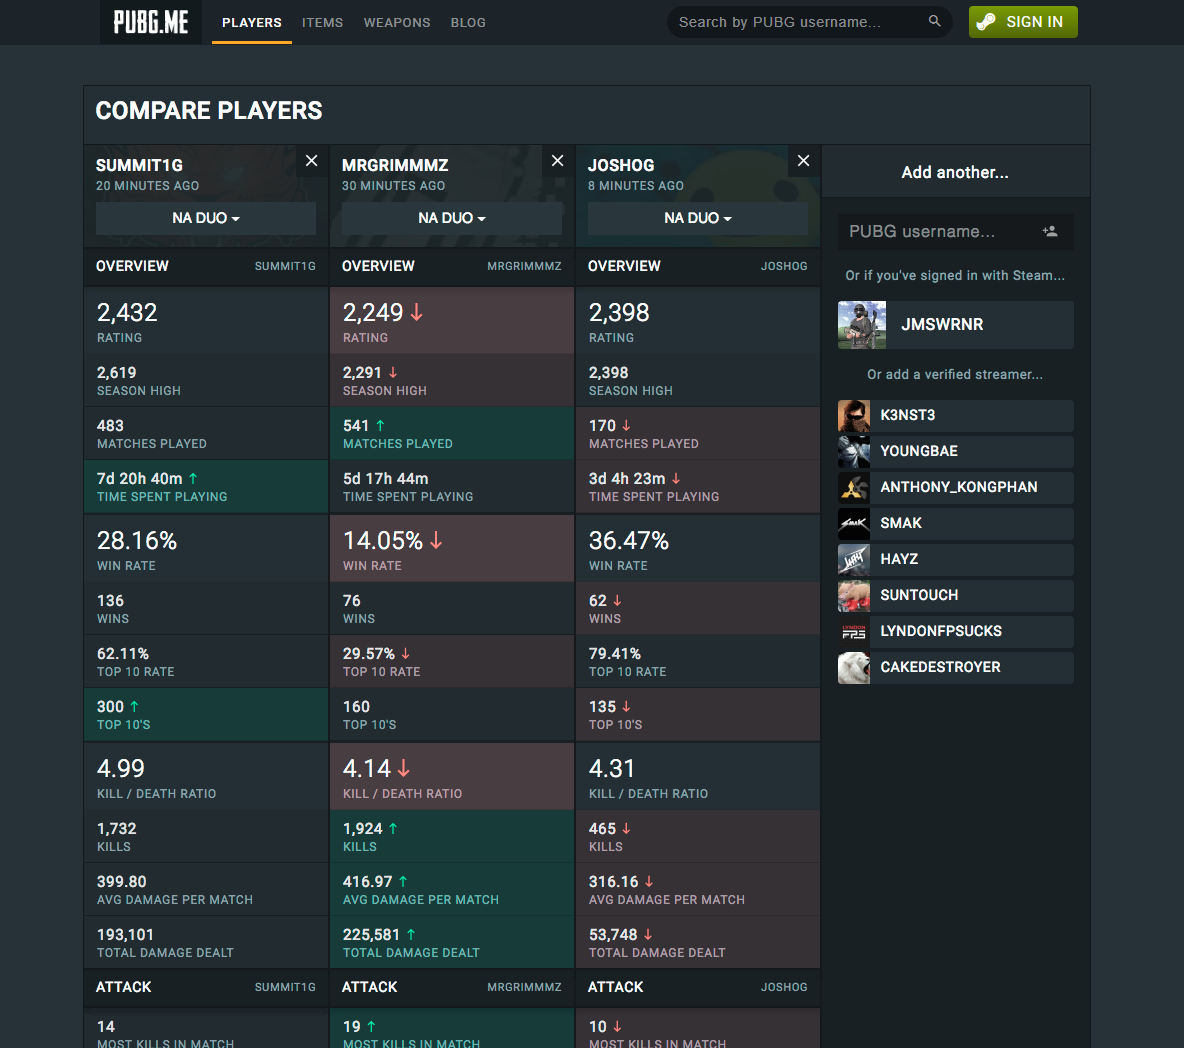
Task: Click the down arrow next to JOSHOG's 465 kills
Action: [x=626, y=829]
